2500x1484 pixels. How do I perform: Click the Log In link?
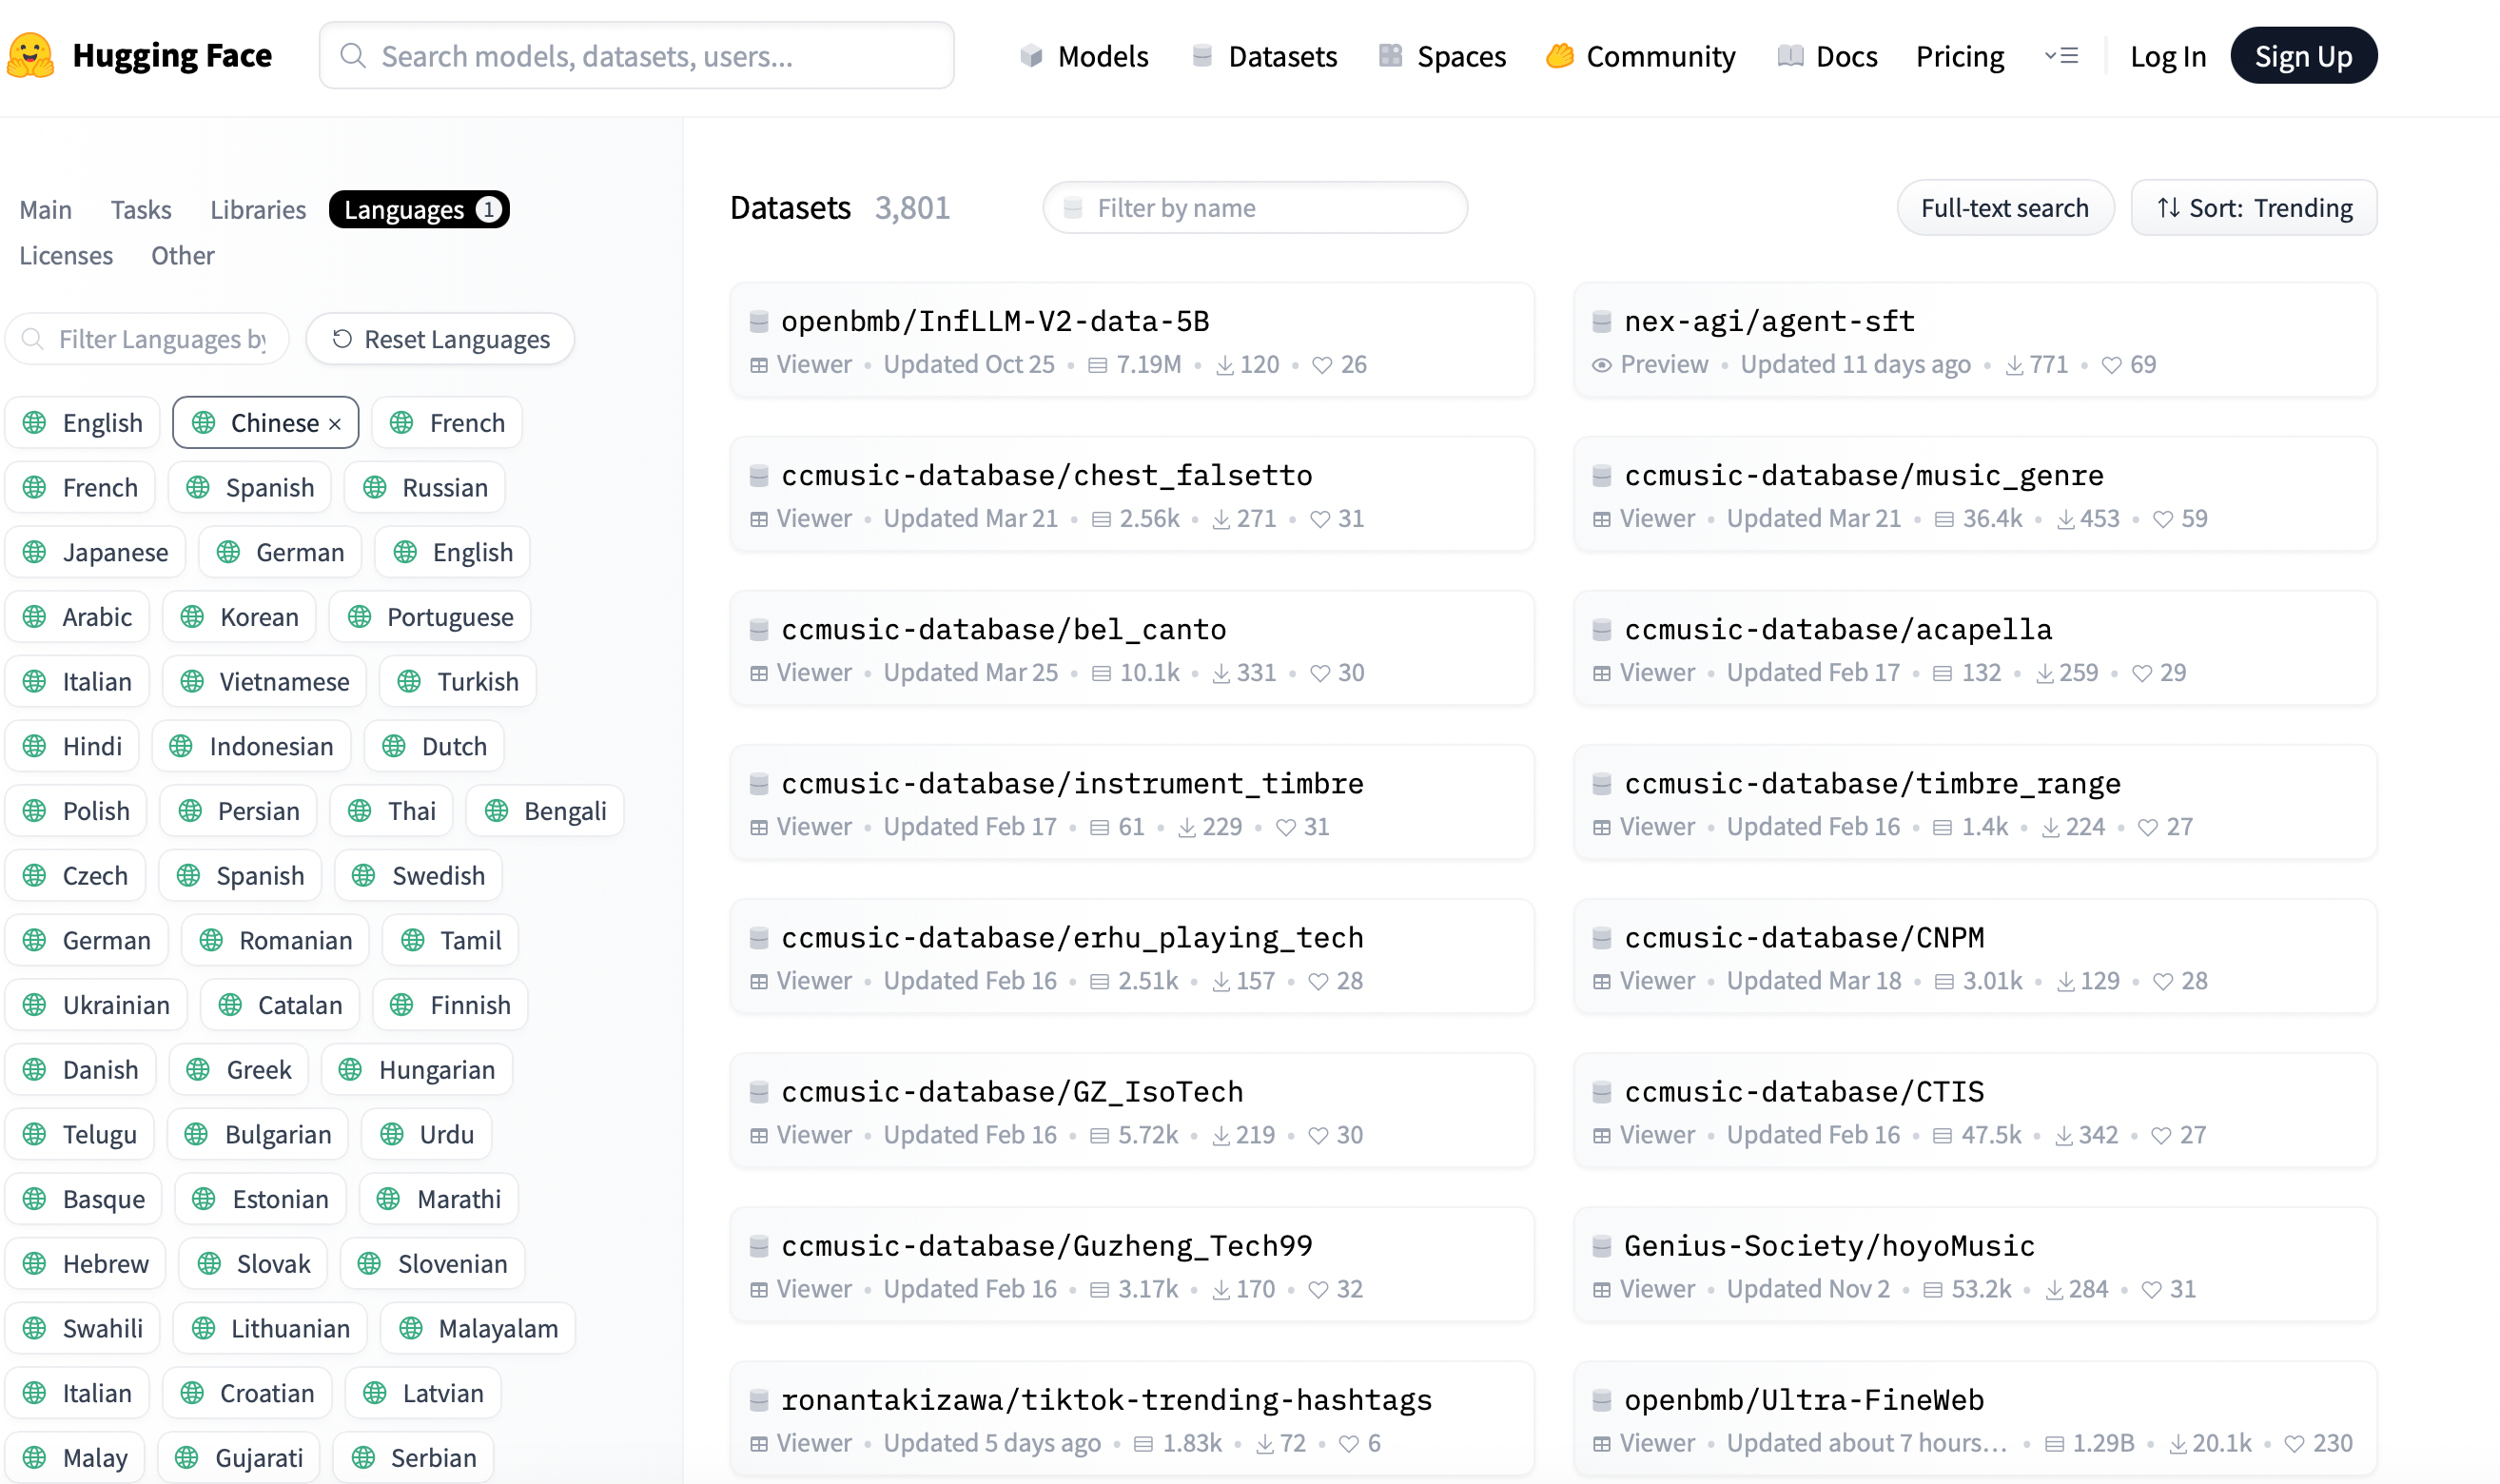[2168, 56]
